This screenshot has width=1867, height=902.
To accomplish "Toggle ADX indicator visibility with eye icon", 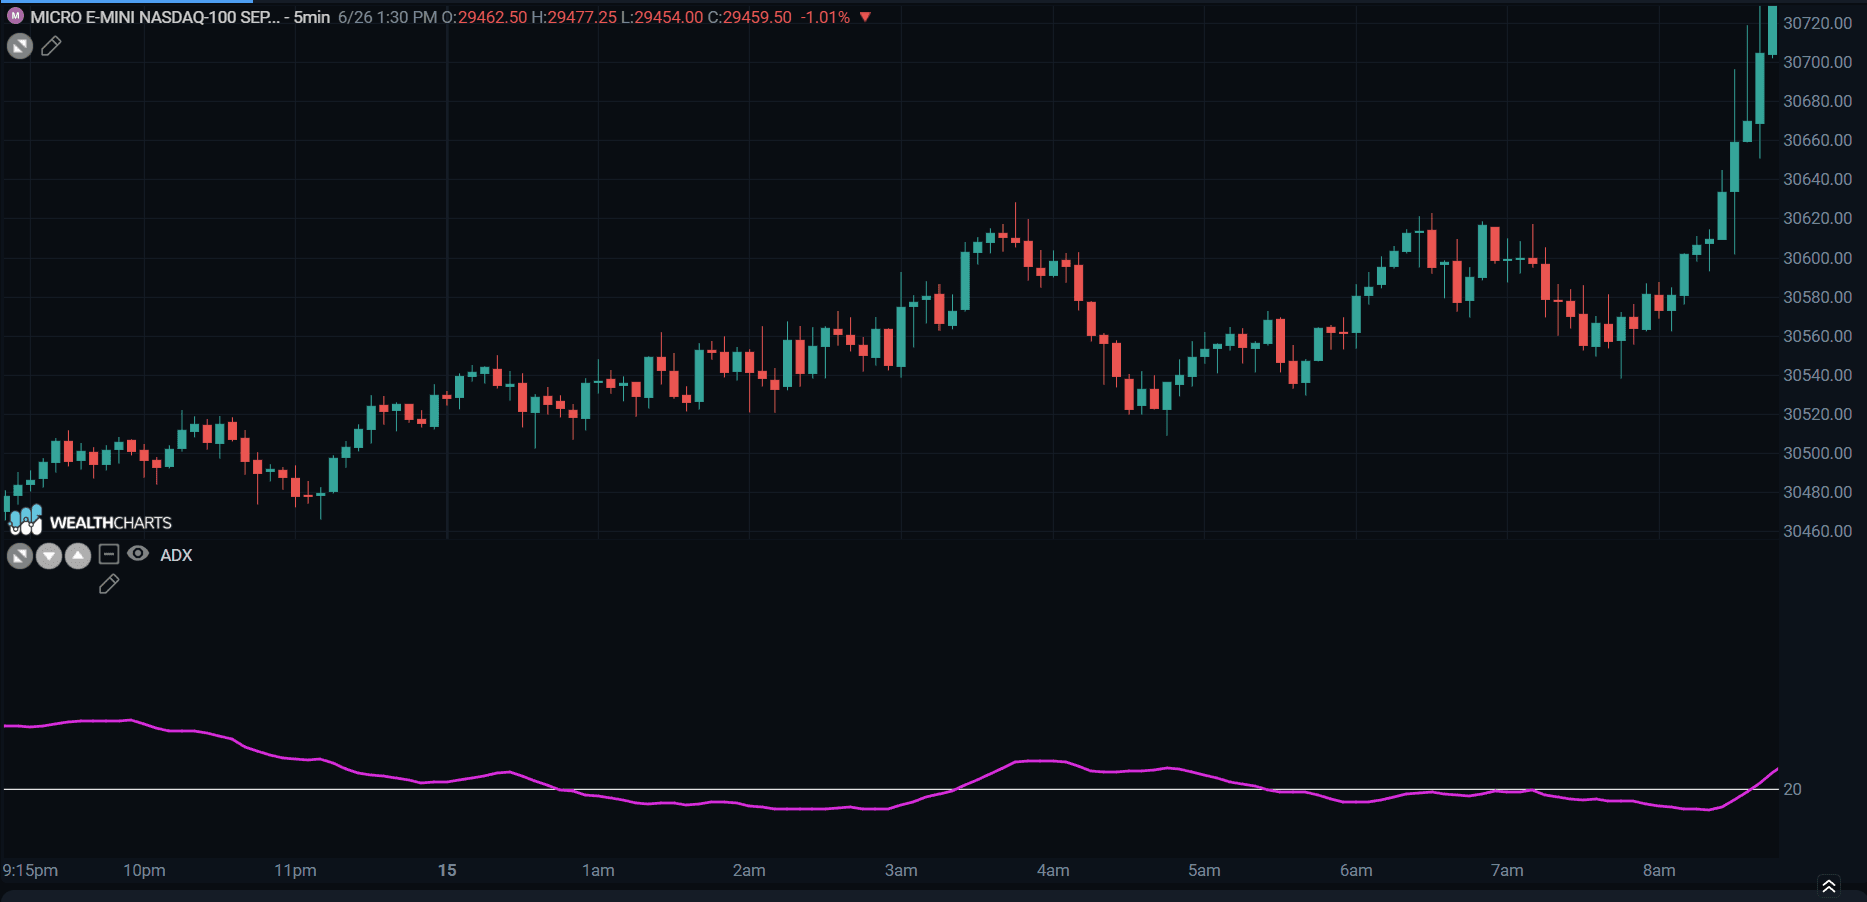I will point(138,553).
